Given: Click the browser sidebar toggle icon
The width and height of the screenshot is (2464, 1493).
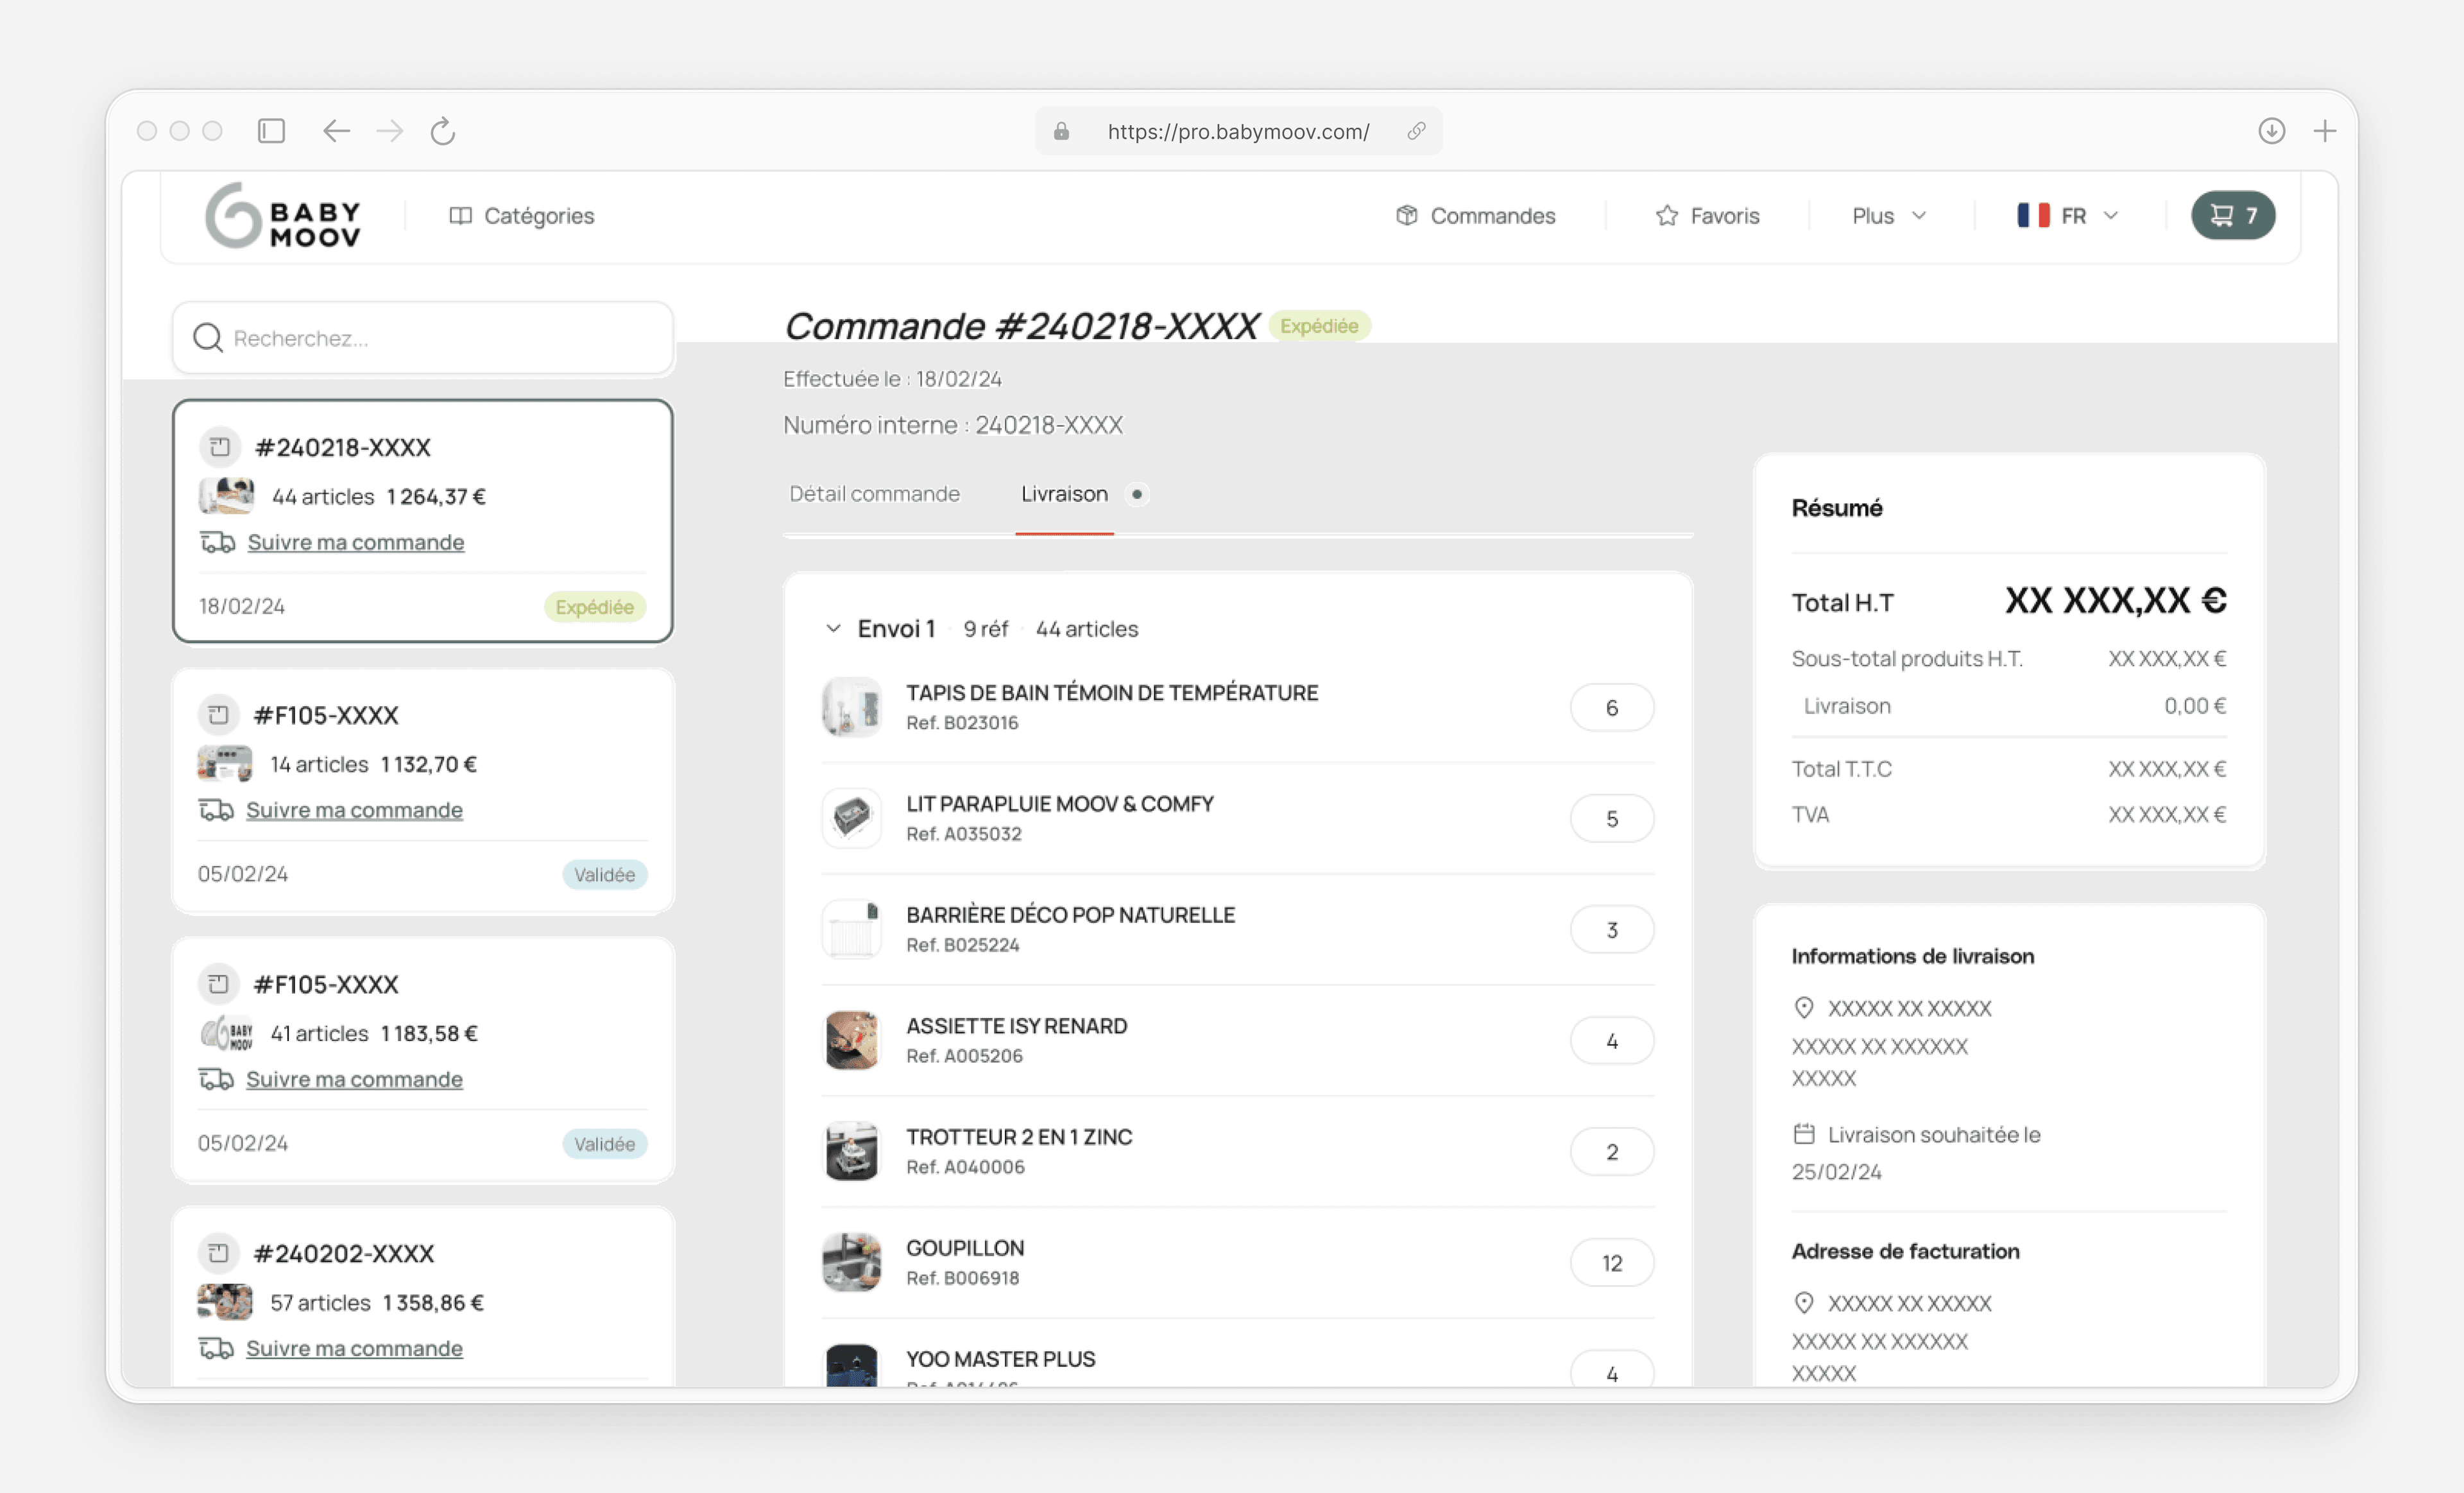Looking at the screenshot, I should click(x=271, y=131).
